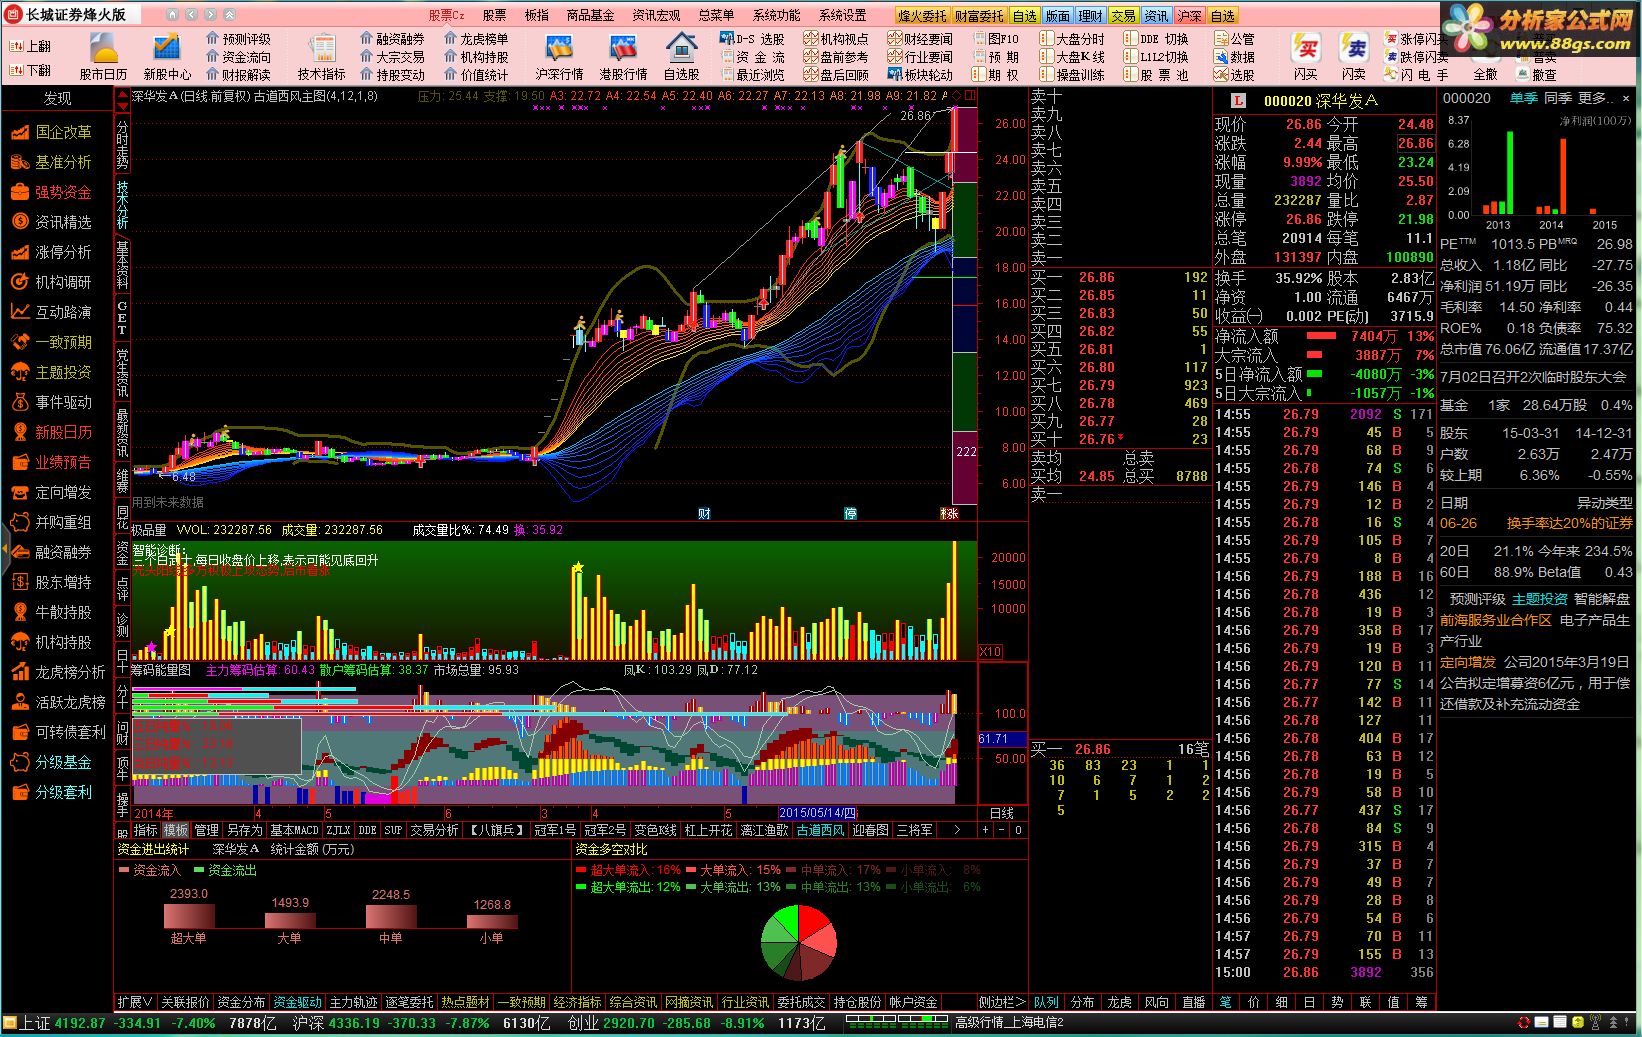The image size is (1642, 1037).
Task: Click the 财富委托 button
Action: (979, 15)
